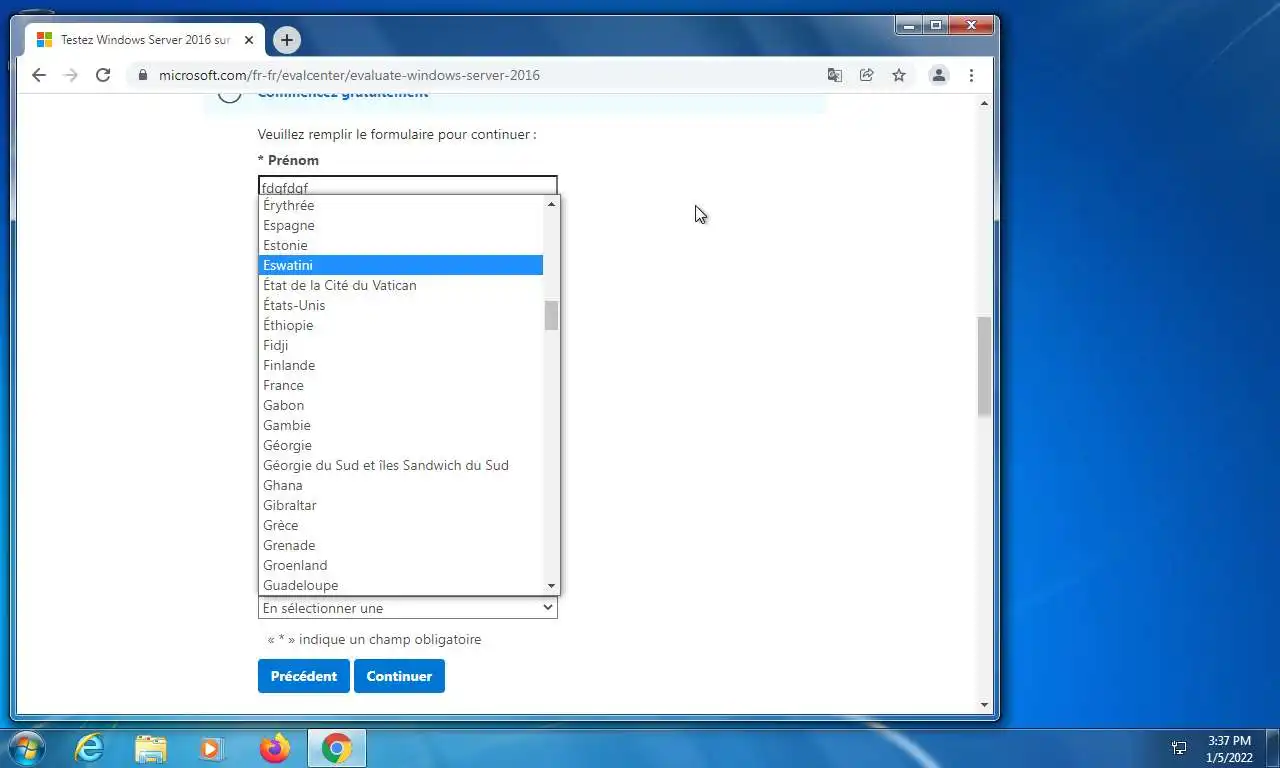
Task: Select États-Unis in the country list
Action: tap(400, 305)
